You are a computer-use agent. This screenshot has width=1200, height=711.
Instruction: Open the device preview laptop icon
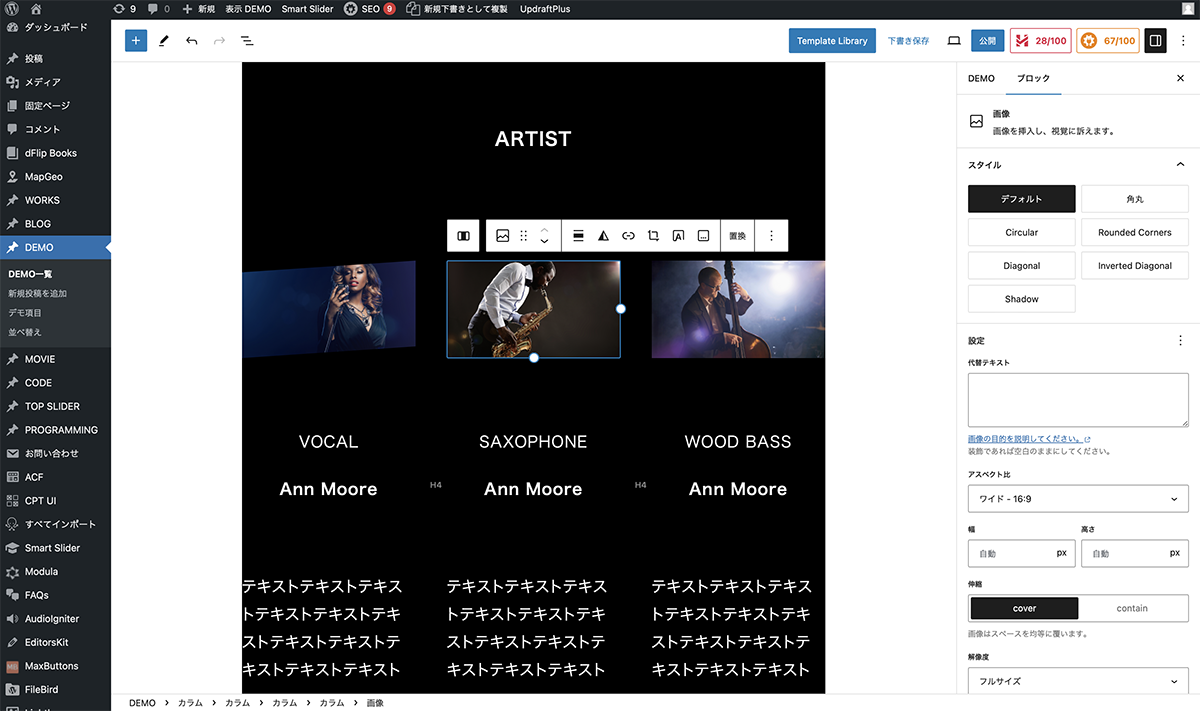[x=954, y=41]
